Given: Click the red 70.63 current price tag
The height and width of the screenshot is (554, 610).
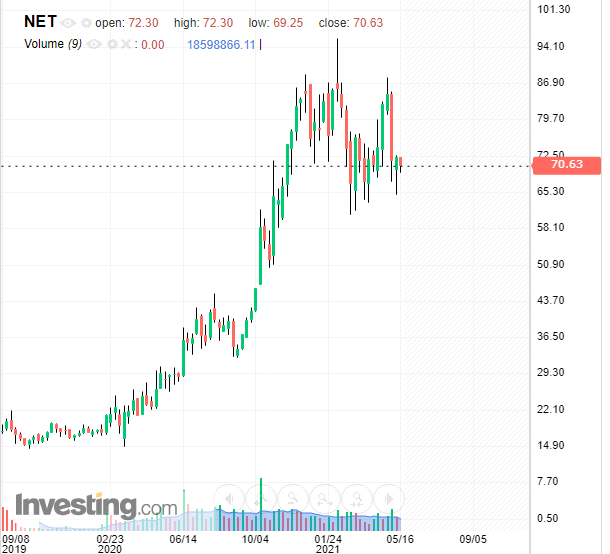Looking at the screenshot, I should coord(565,165).
